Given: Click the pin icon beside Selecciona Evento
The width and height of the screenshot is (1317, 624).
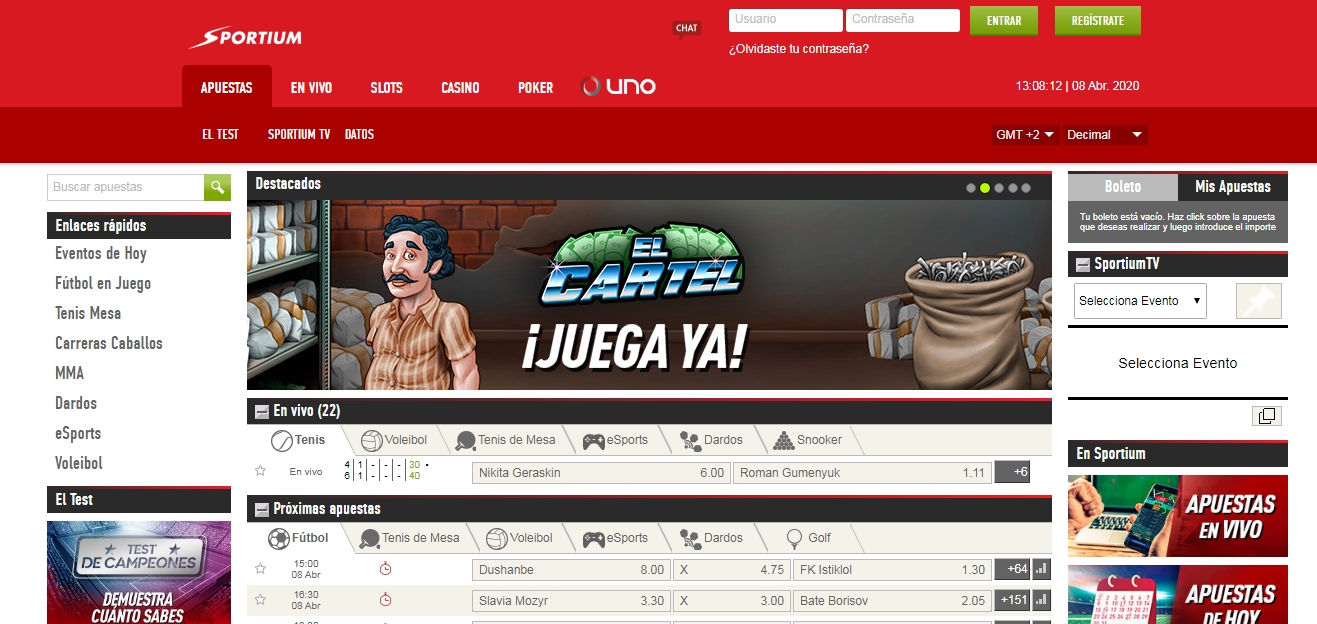Looking at the screenshot, I should pyautogui.click(x=1258, y=301).
